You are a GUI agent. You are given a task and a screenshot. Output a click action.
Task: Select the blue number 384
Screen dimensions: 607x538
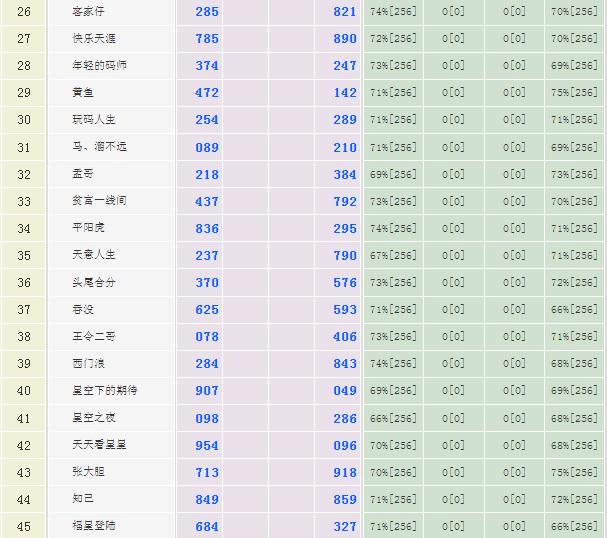345,174
